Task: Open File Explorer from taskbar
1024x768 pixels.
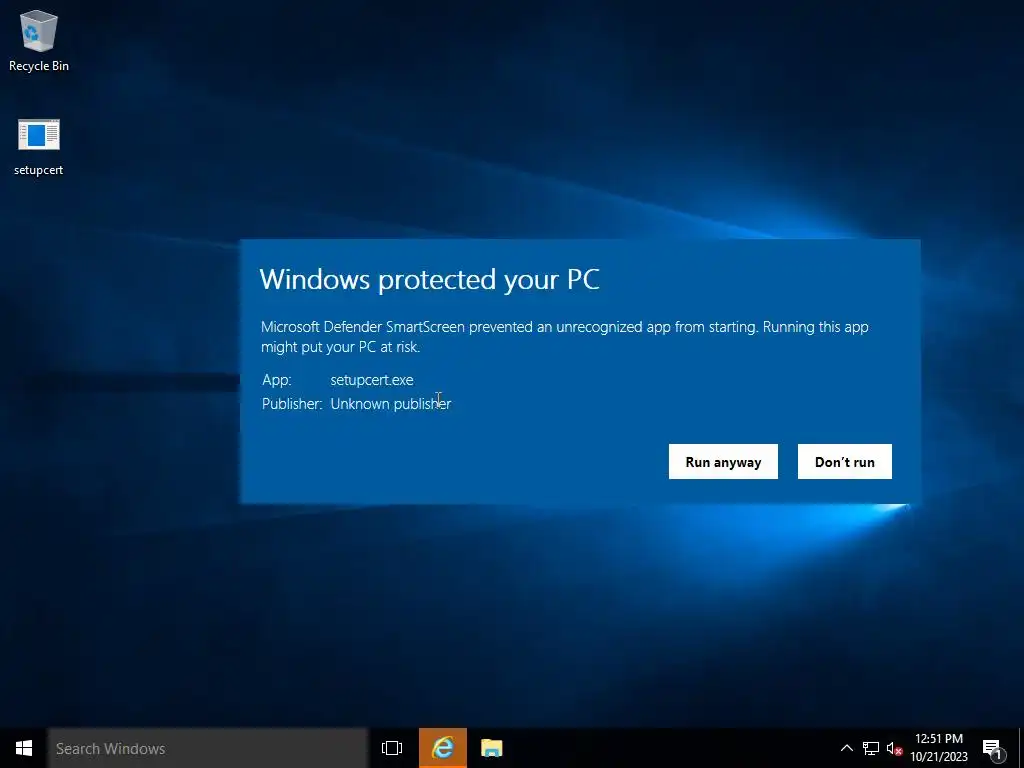Action: 491,748
